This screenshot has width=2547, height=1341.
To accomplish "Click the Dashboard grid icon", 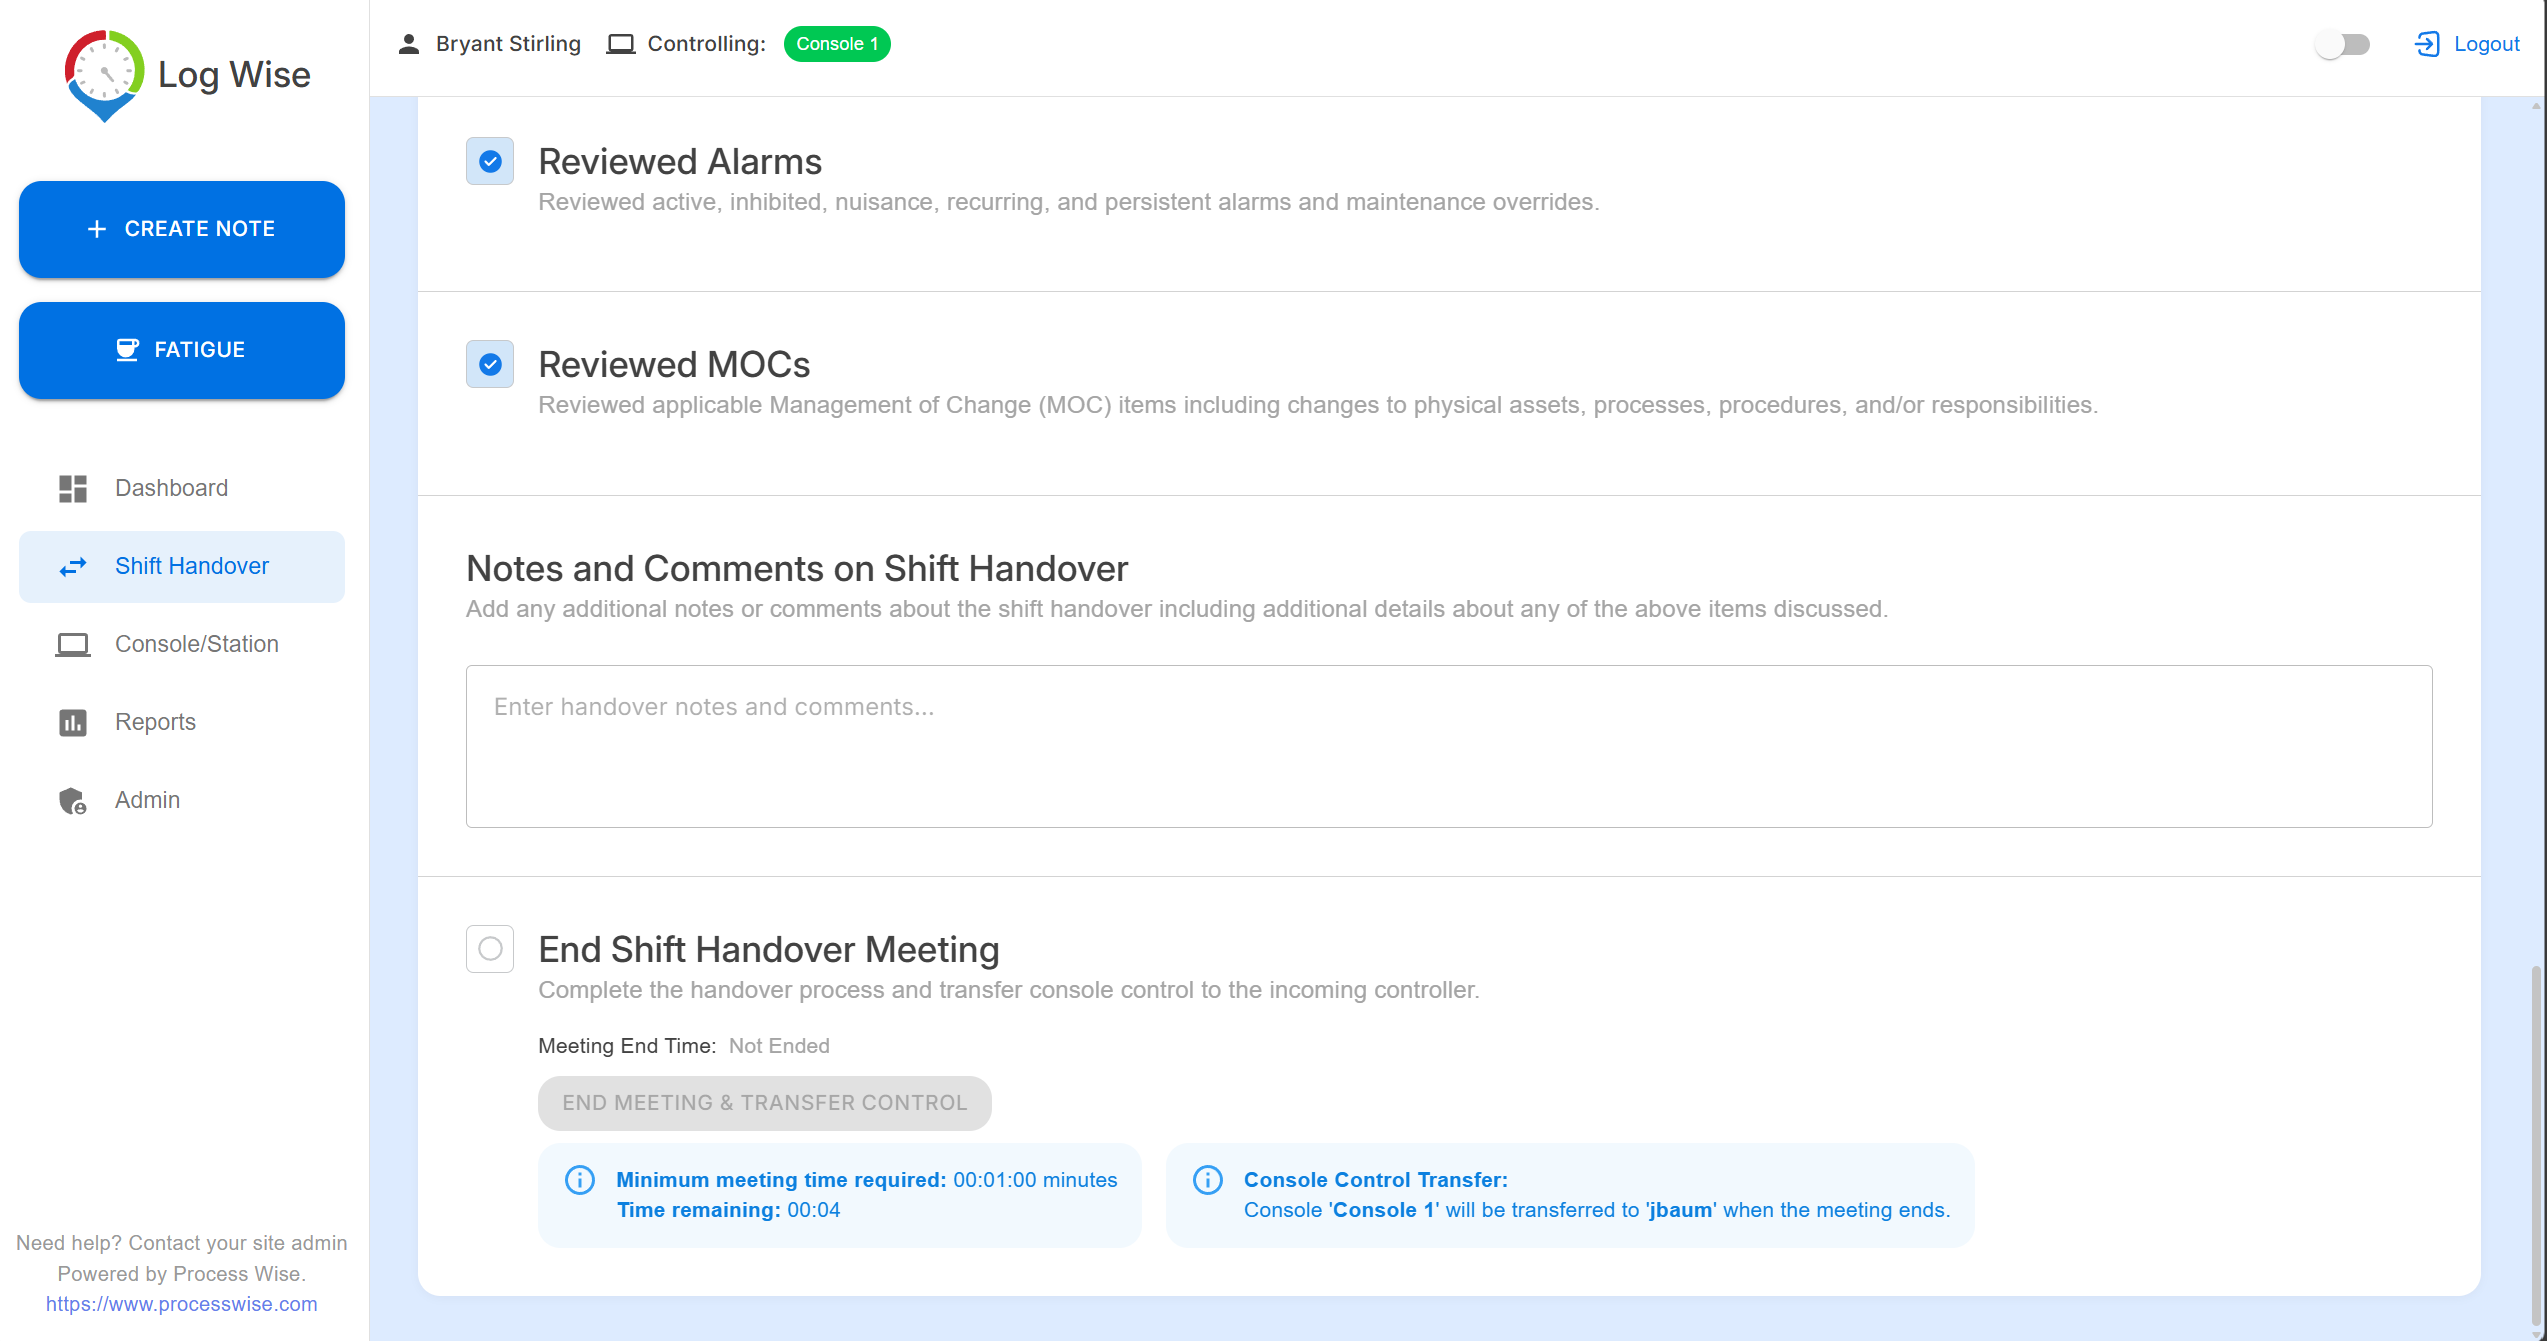I will (73, 488).
